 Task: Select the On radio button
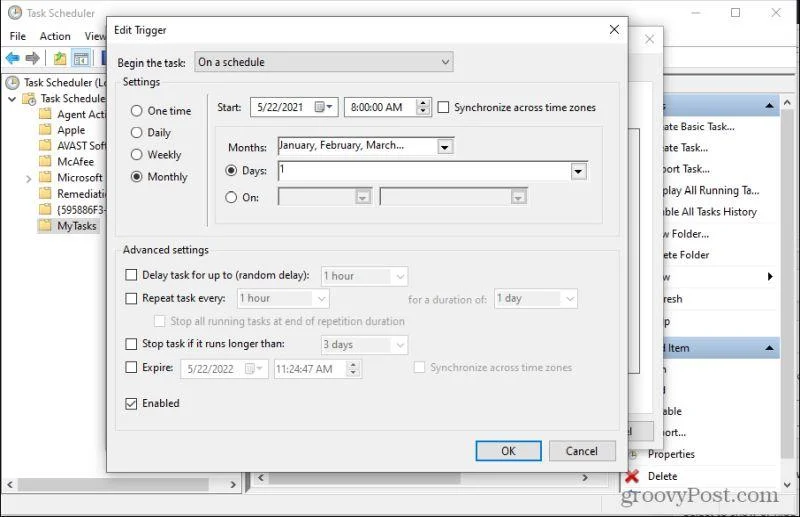[231, 197]
